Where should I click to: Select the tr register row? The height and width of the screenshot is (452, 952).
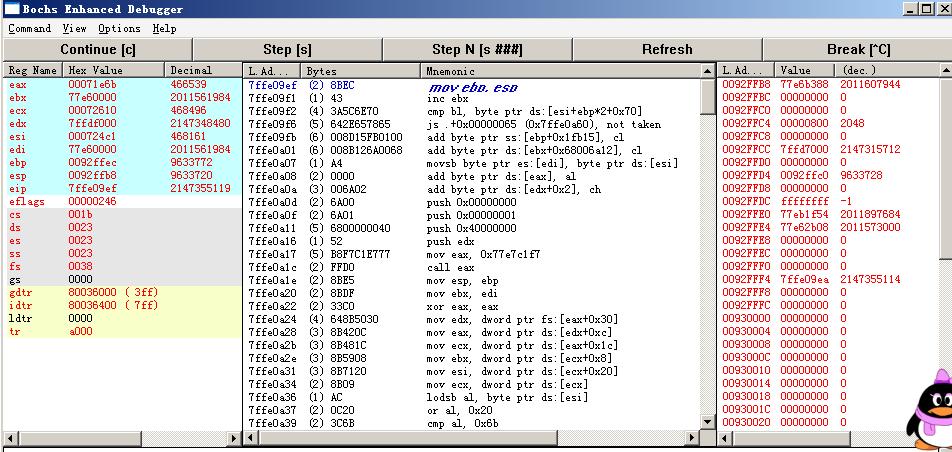click(123, 332)
